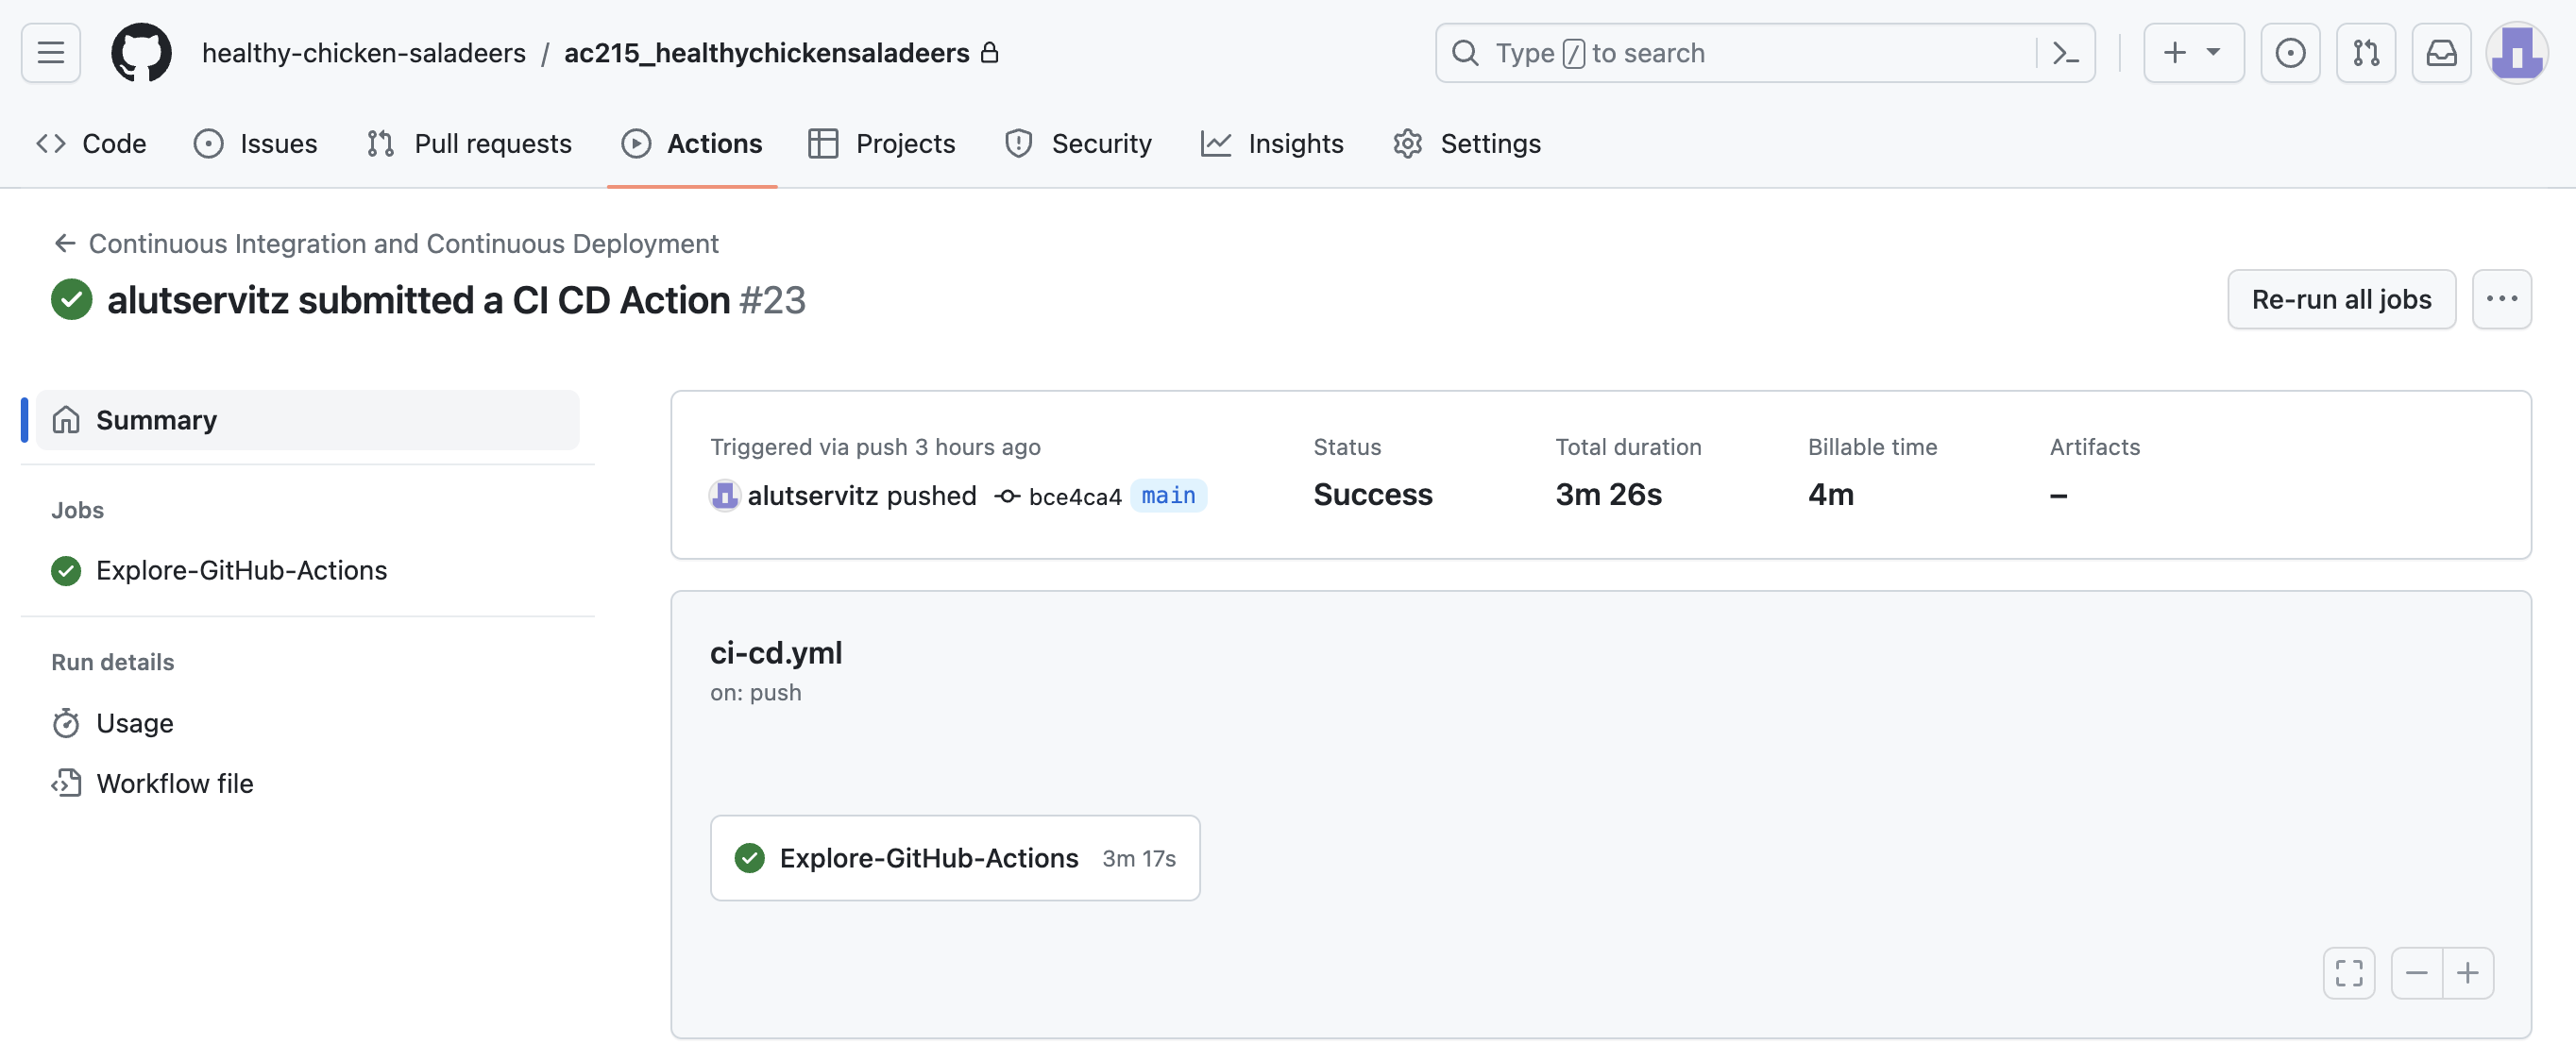Open the issues icon in header
2576x1061 pixels.
click(2290, 53)
